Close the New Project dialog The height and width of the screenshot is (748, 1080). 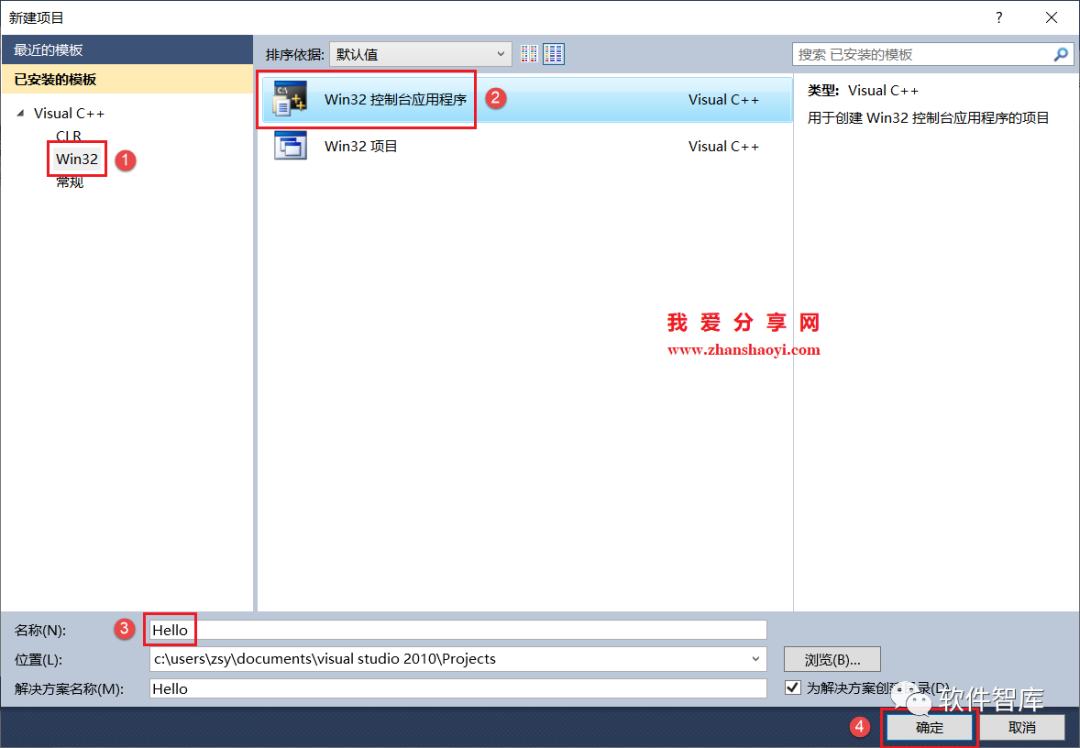1051,17
